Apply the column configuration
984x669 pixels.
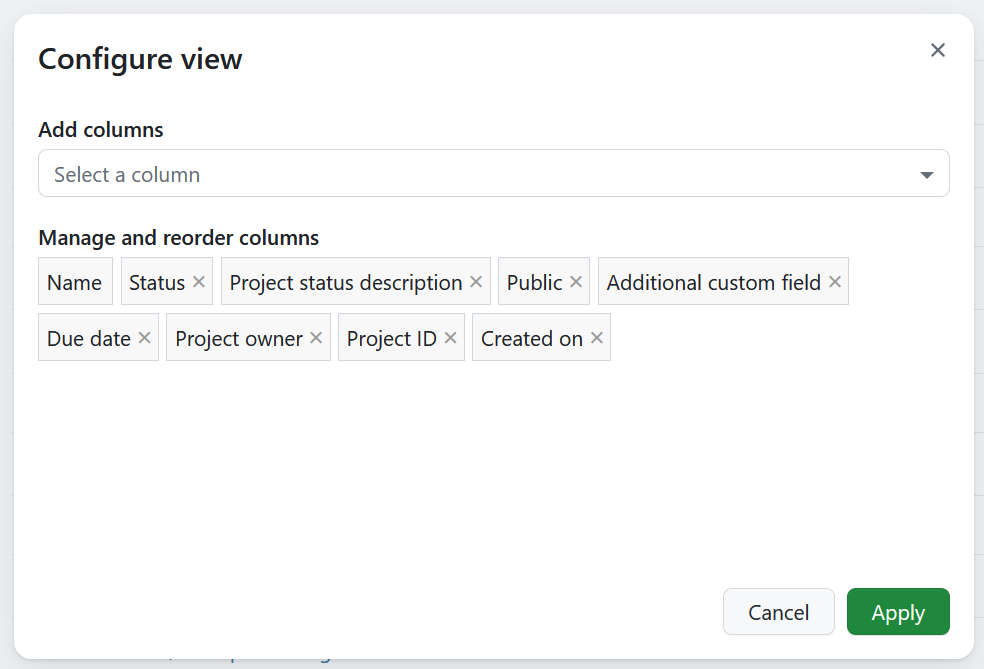[897, 612]
